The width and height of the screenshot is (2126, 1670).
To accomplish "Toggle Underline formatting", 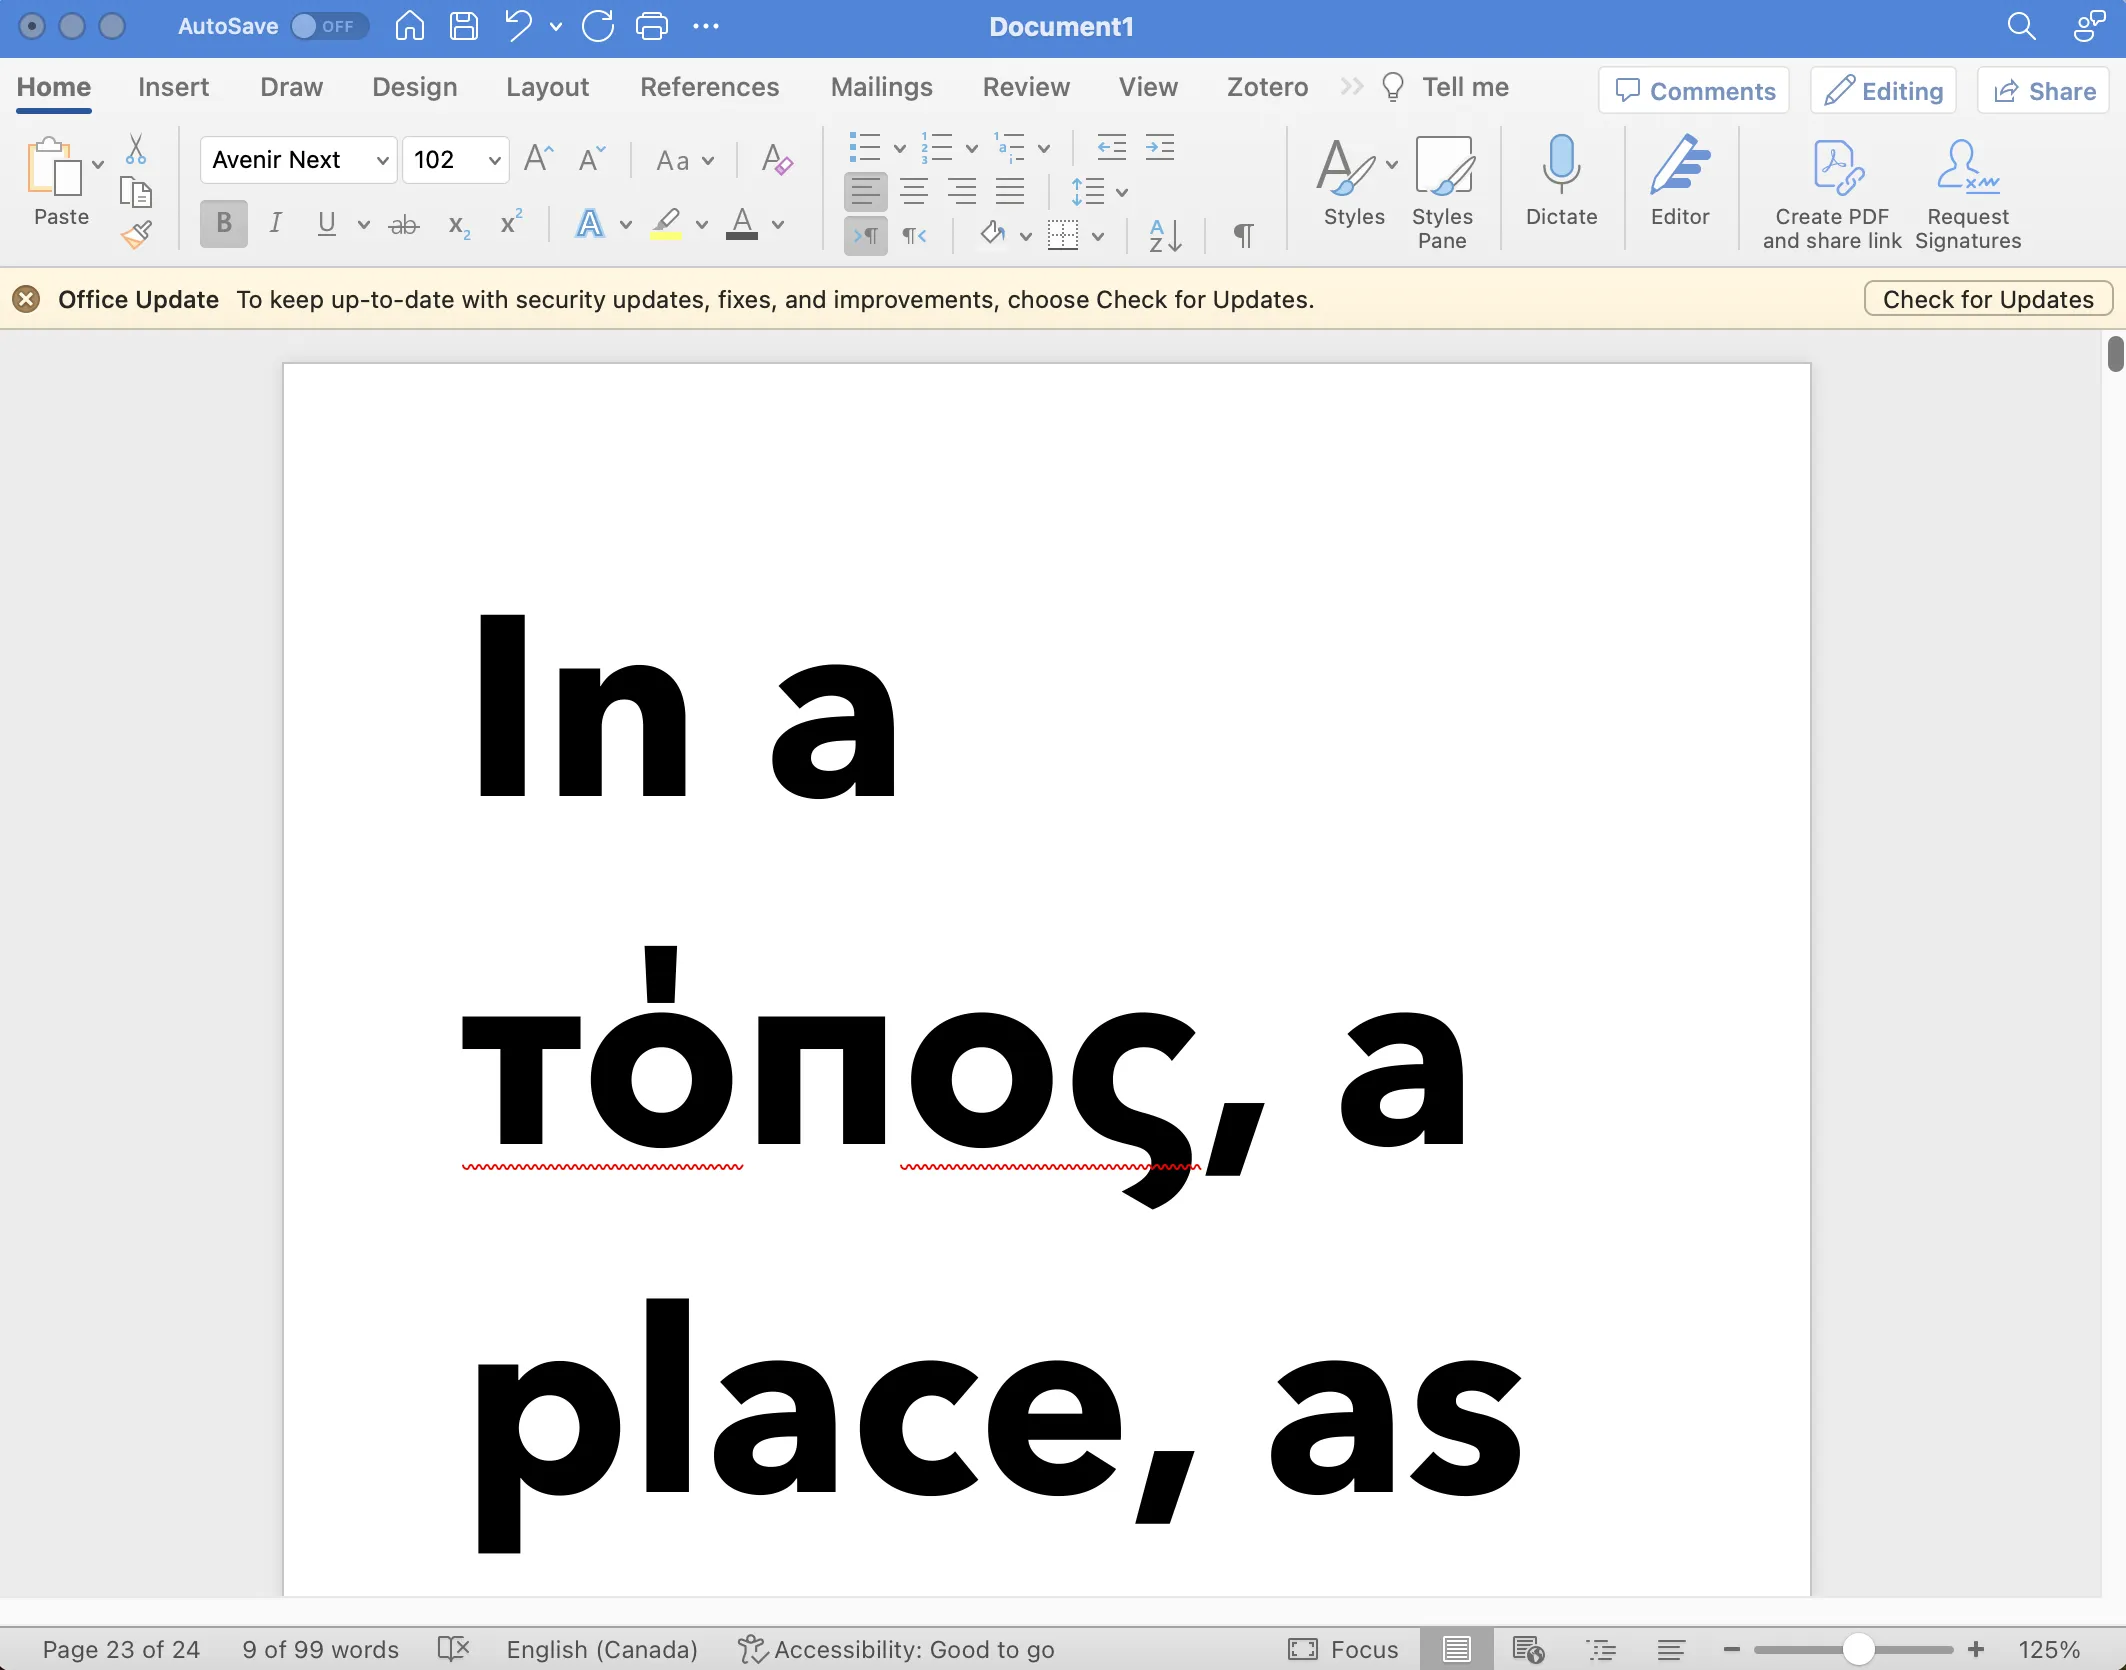I will tap(326, 223).
